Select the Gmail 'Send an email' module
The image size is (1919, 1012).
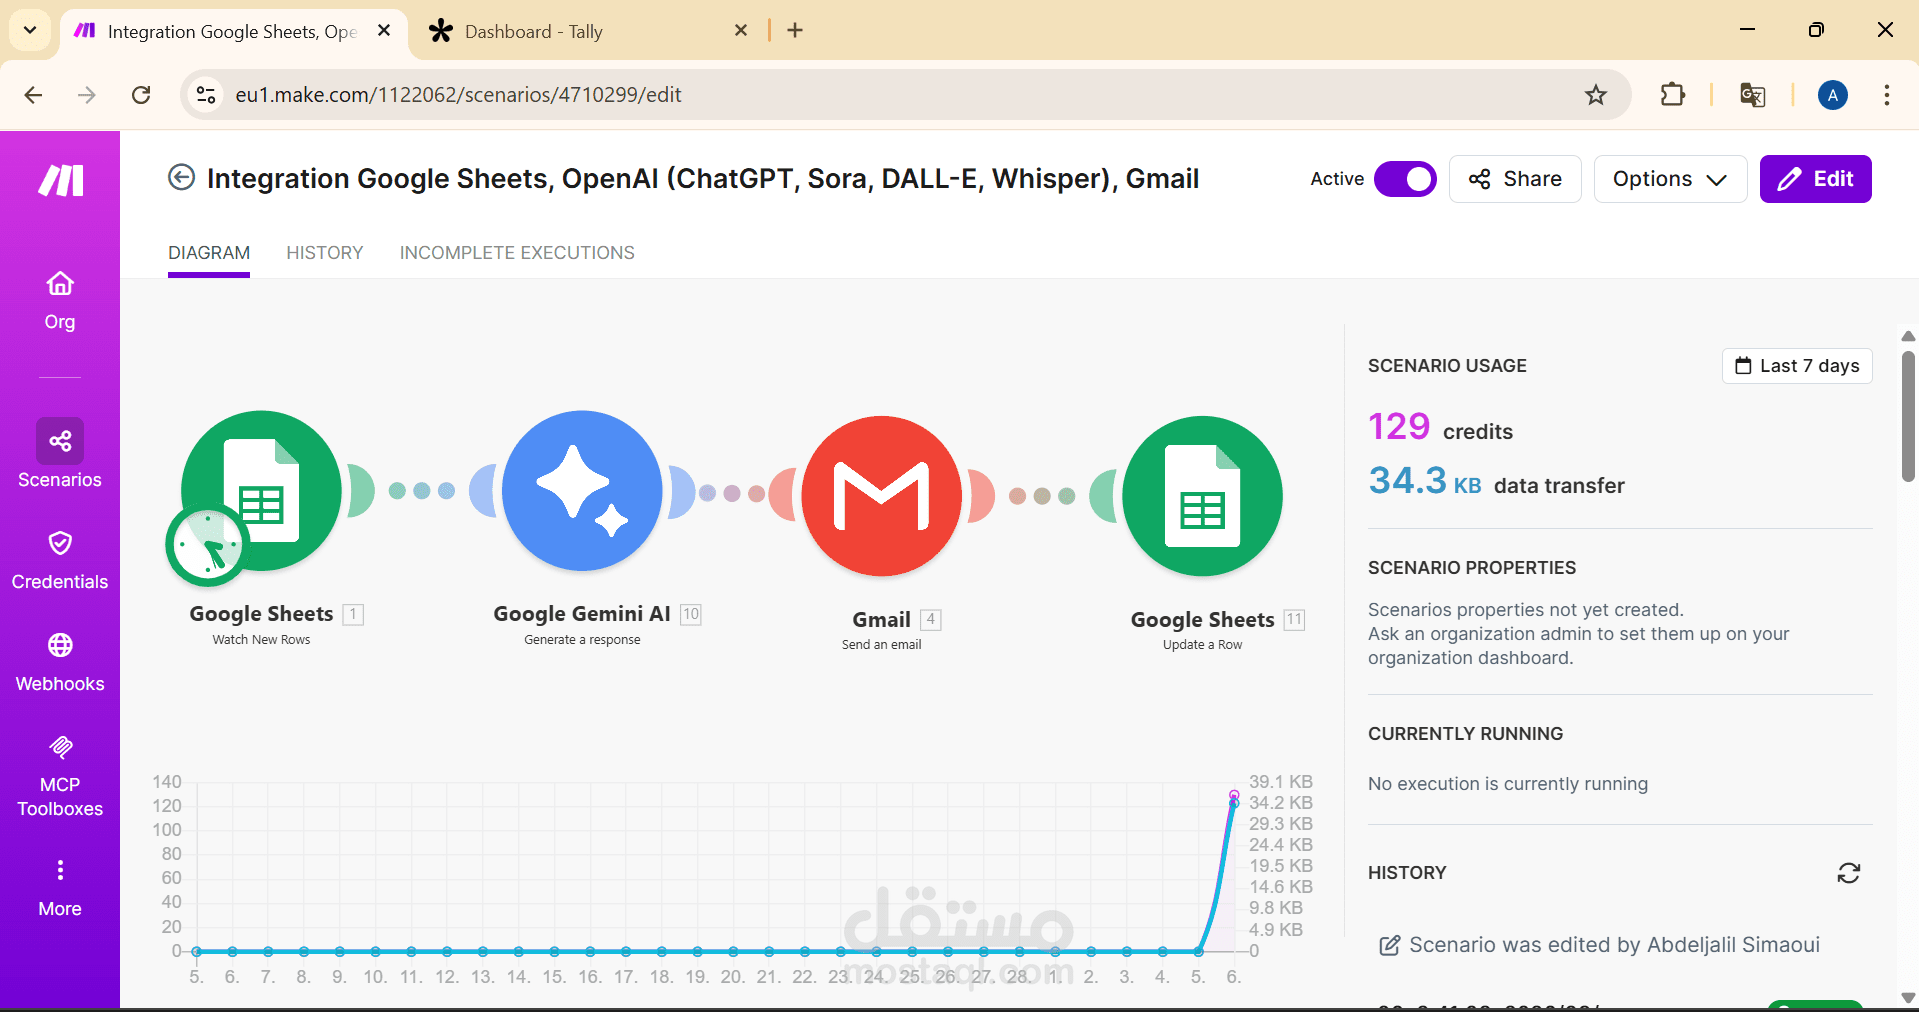tap(881, 495)
